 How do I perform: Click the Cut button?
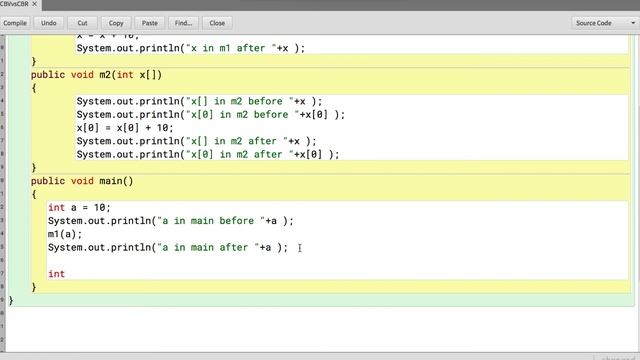(82, 23)
